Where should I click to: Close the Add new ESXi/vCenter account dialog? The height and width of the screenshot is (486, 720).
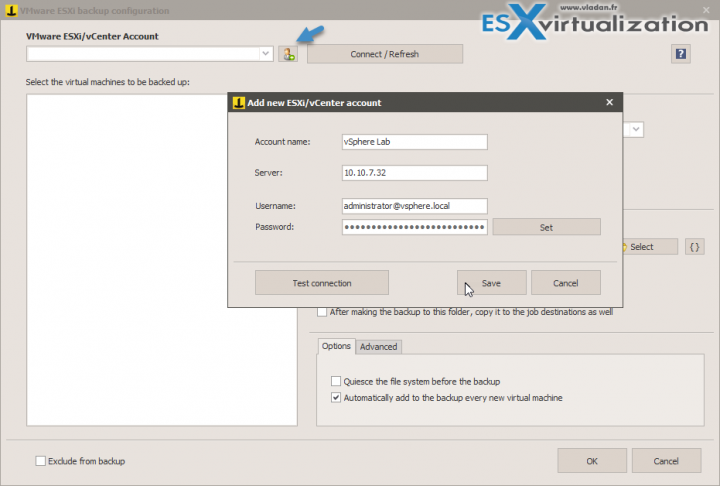coord(609,102)
